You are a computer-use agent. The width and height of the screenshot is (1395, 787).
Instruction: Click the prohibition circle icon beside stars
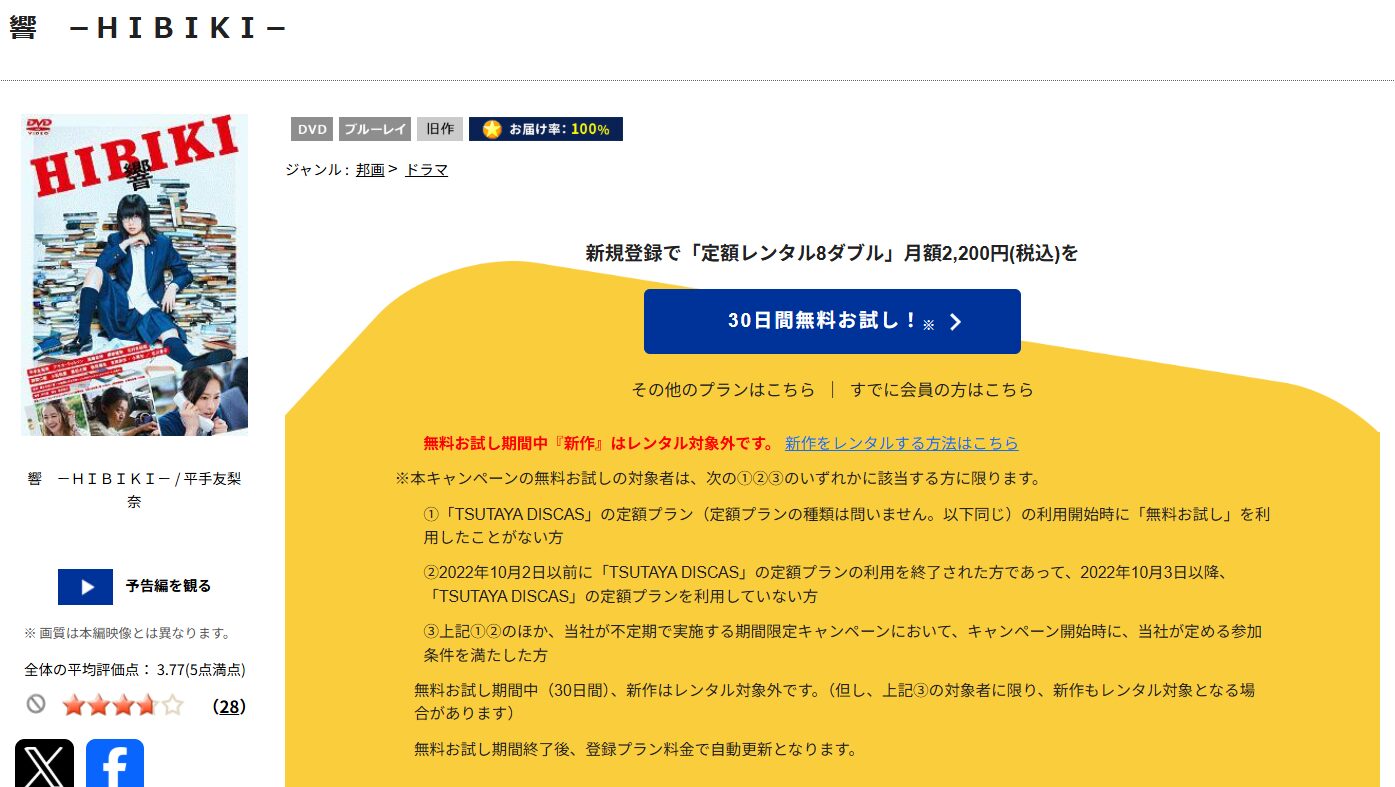[x=36, y=704]
